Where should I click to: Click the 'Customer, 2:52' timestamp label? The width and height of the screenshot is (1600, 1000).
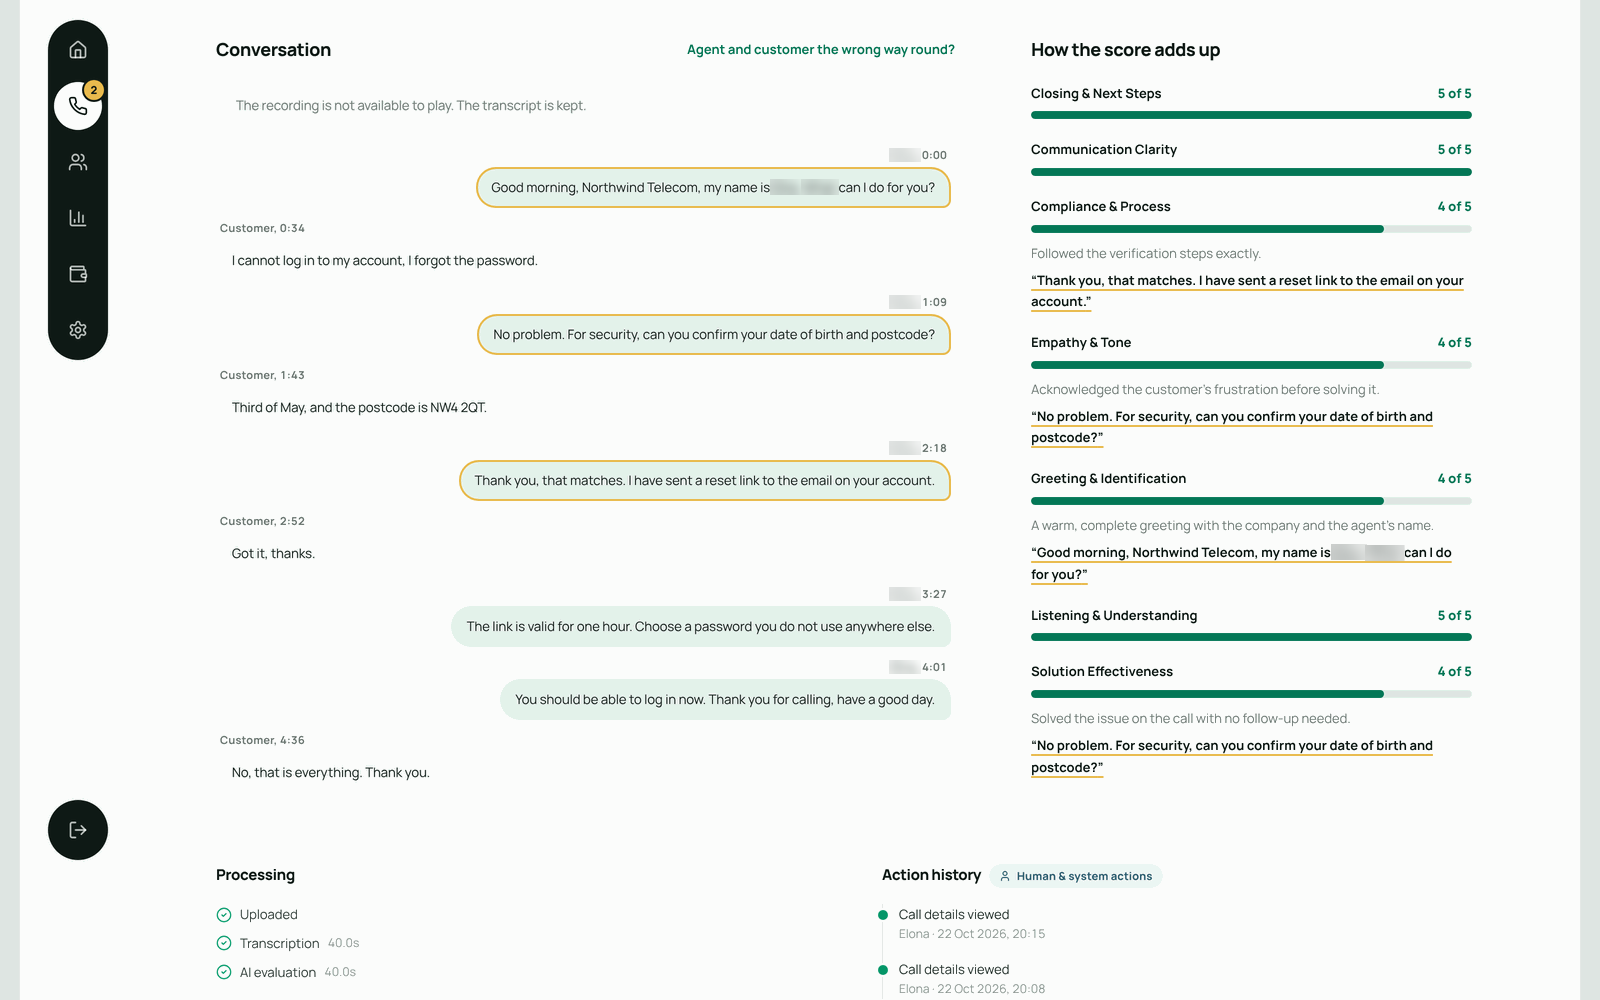point(262,522)
